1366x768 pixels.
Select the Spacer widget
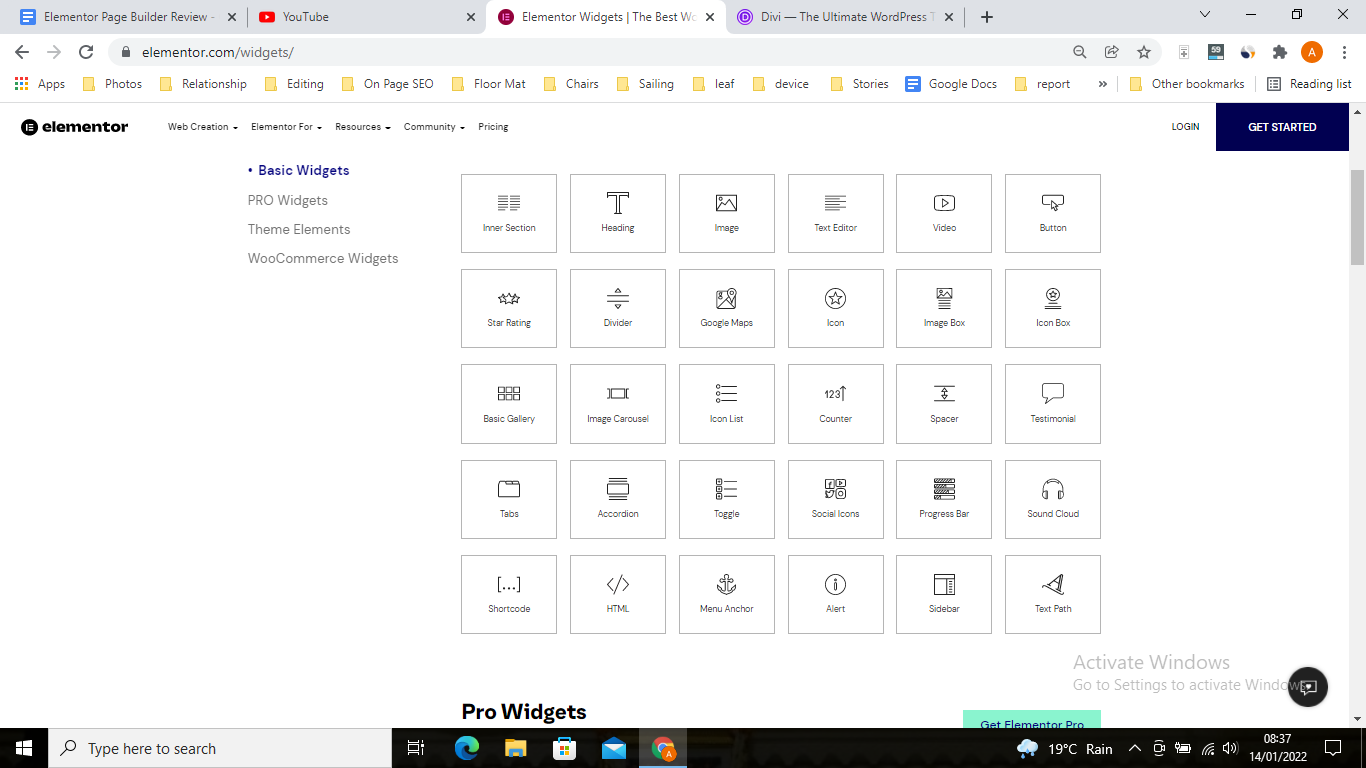point(944,404)
